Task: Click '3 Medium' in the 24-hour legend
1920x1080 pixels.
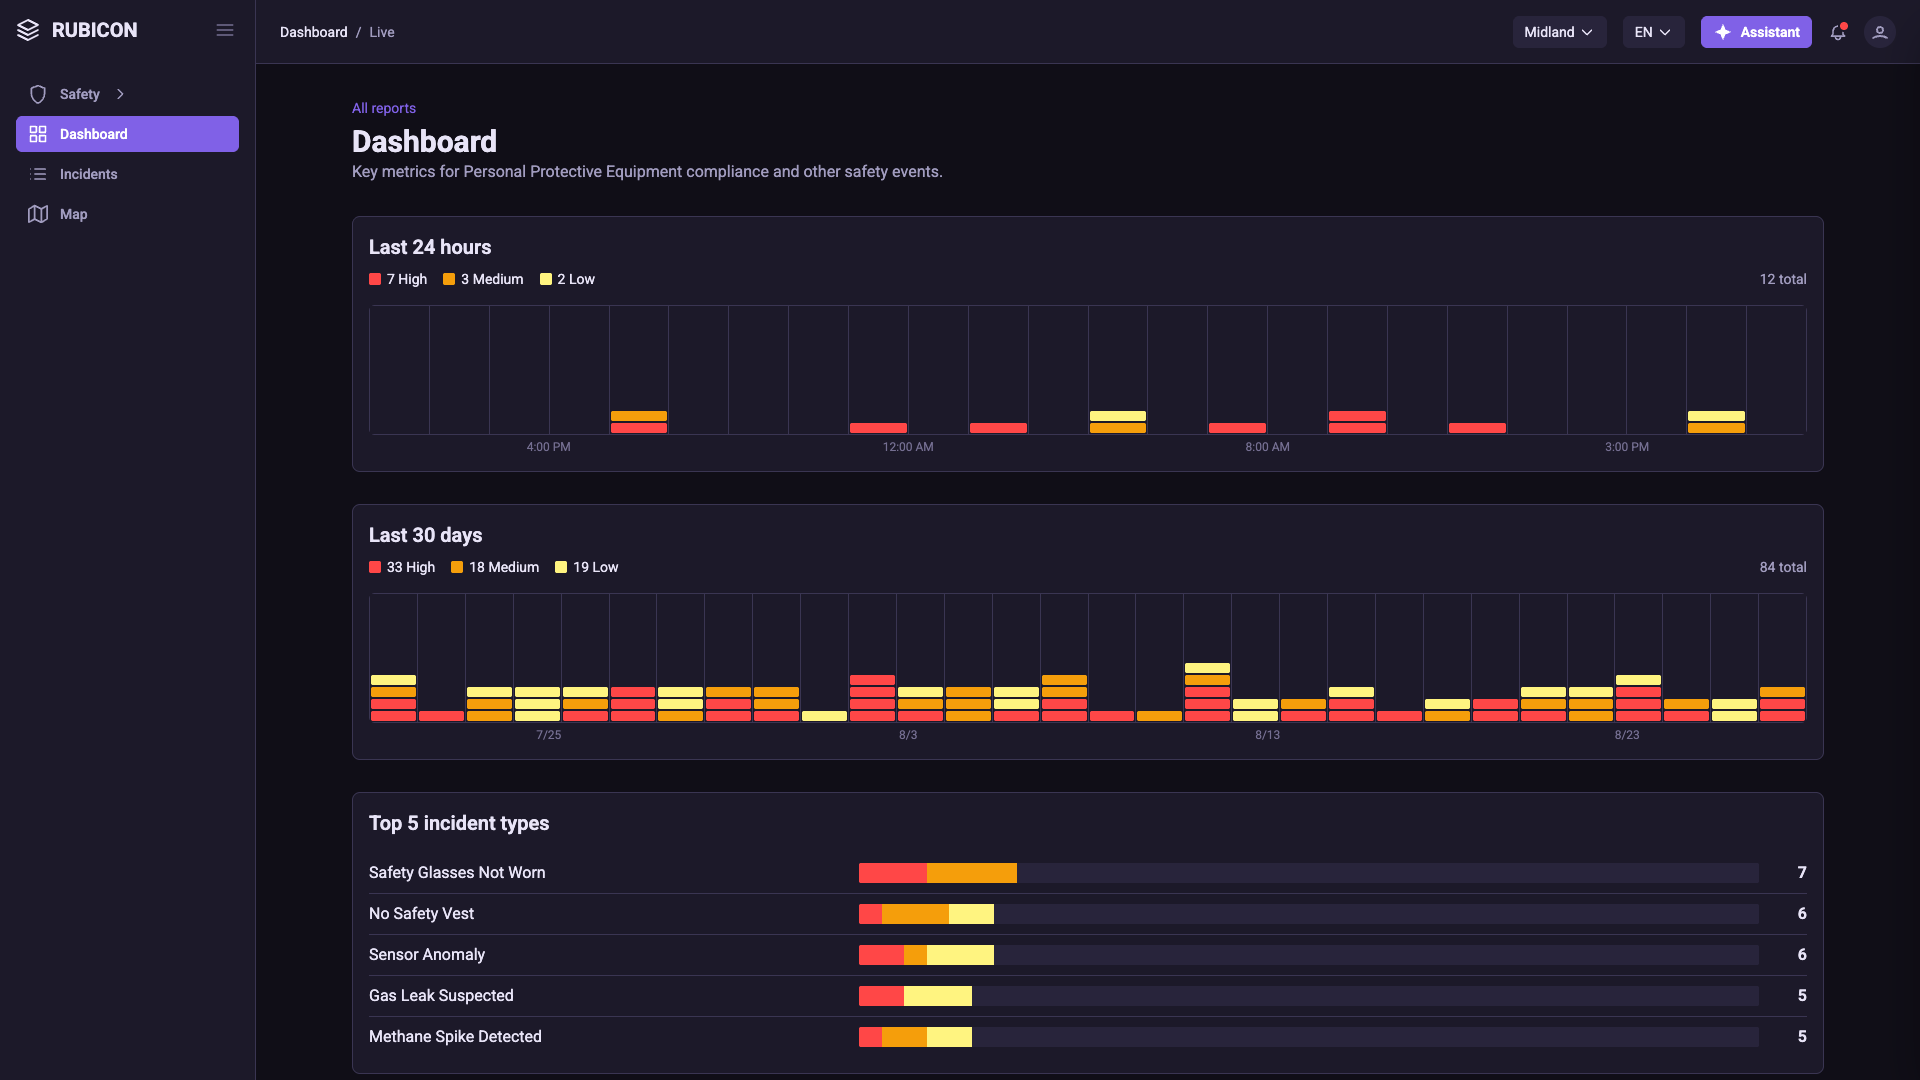Action: coord(492,279)
